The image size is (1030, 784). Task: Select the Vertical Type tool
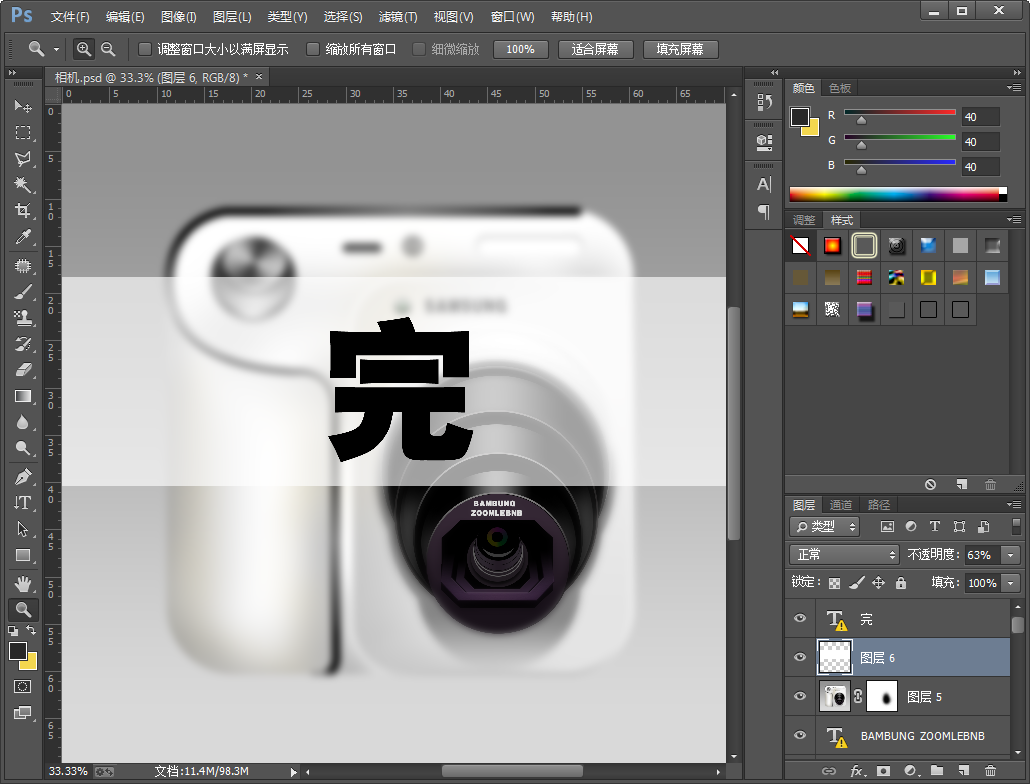[x=23, y=503]
